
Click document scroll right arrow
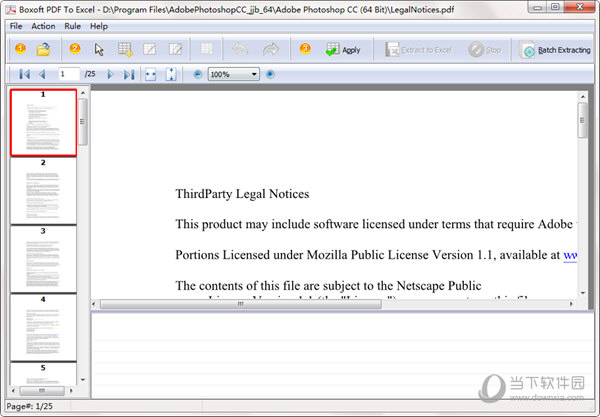point(571,304)
